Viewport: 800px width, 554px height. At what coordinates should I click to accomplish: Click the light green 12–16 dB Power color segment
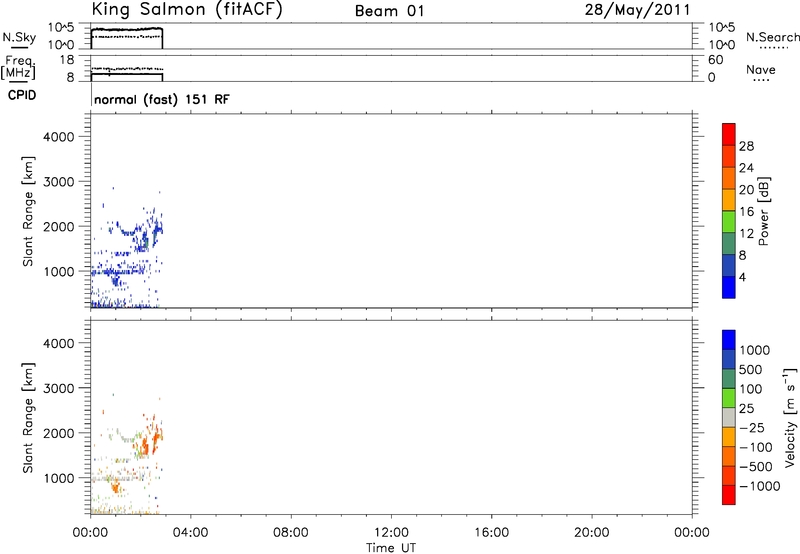tap(729, 221)
